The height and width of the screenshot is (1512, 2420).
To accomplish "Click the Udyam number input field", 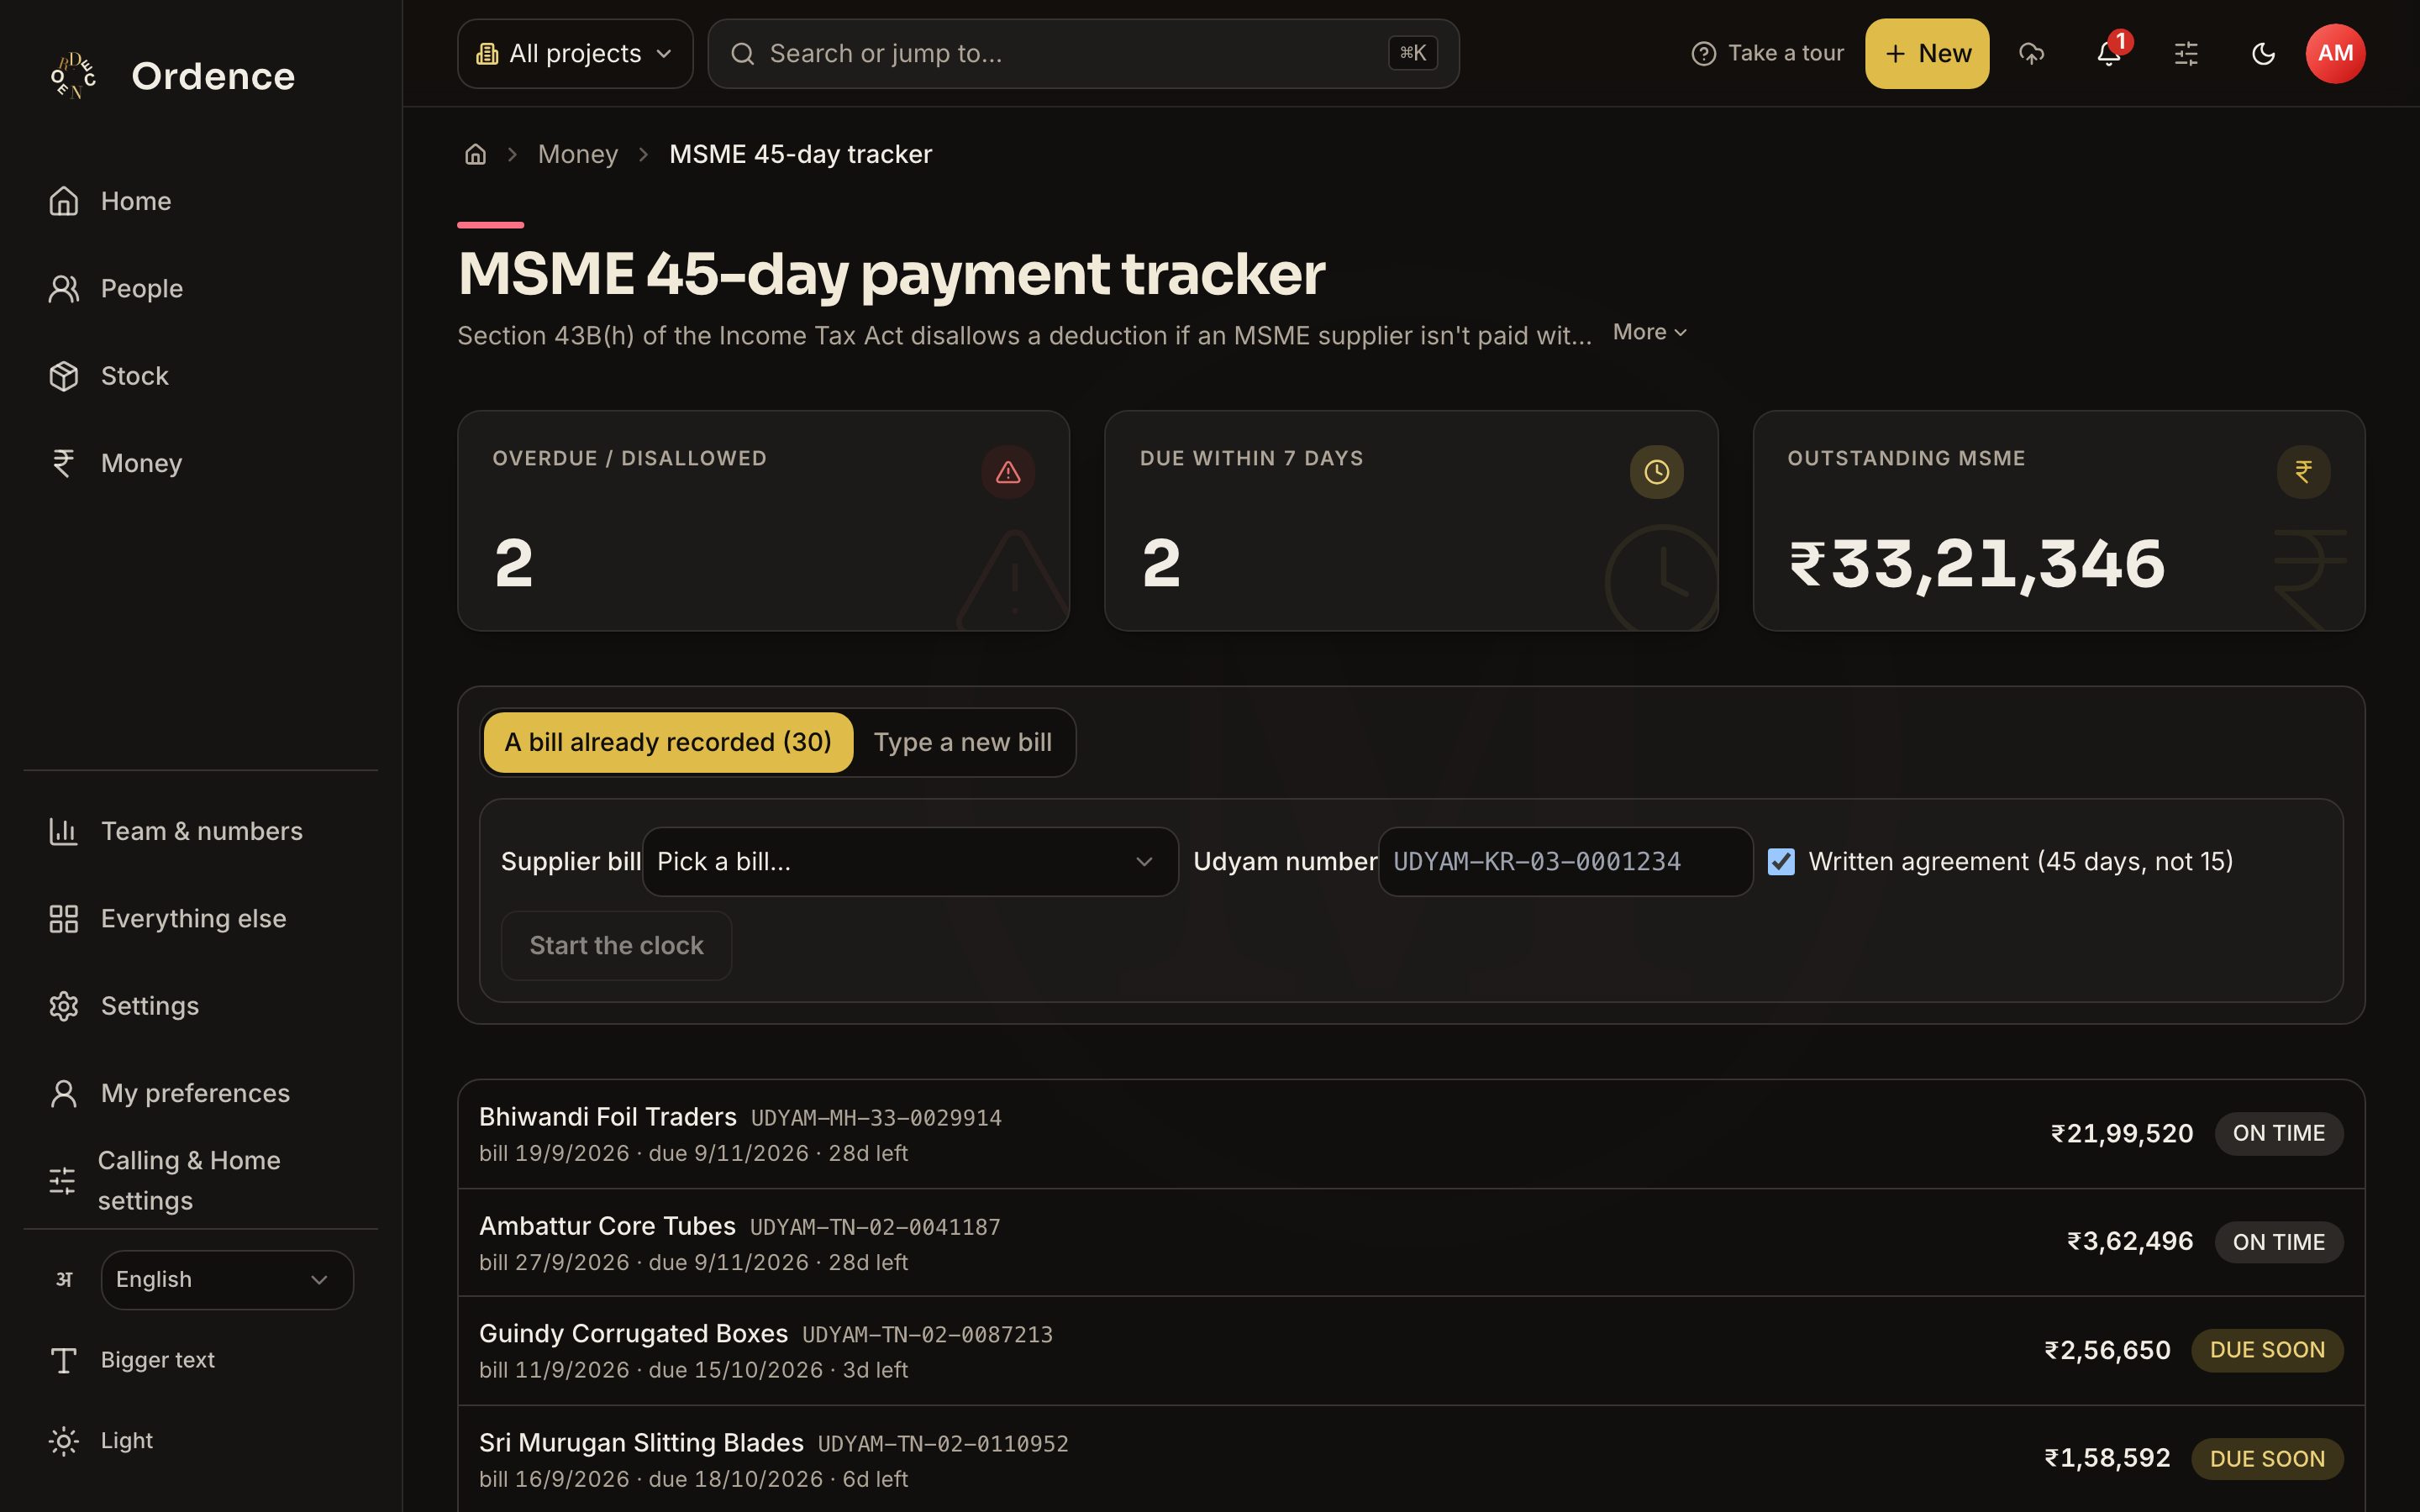I will point(1565,862).
